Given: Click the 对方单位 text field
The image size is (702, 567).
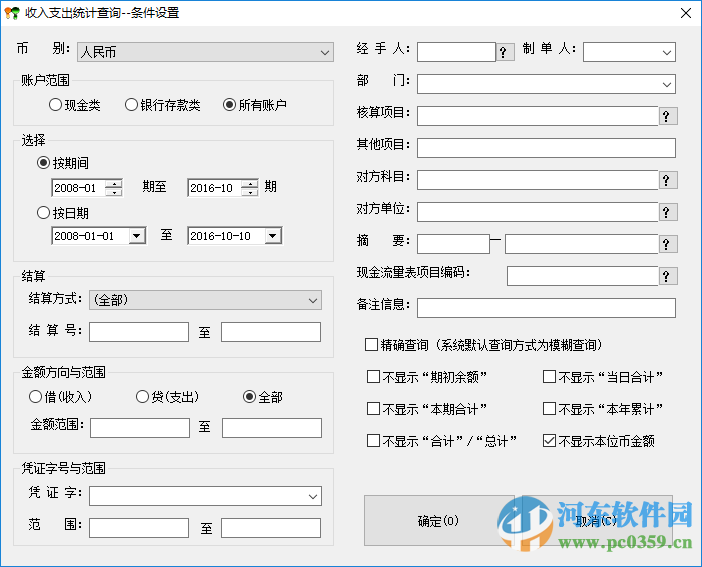Looking at the screenshot, I should [x=537, y=212].
